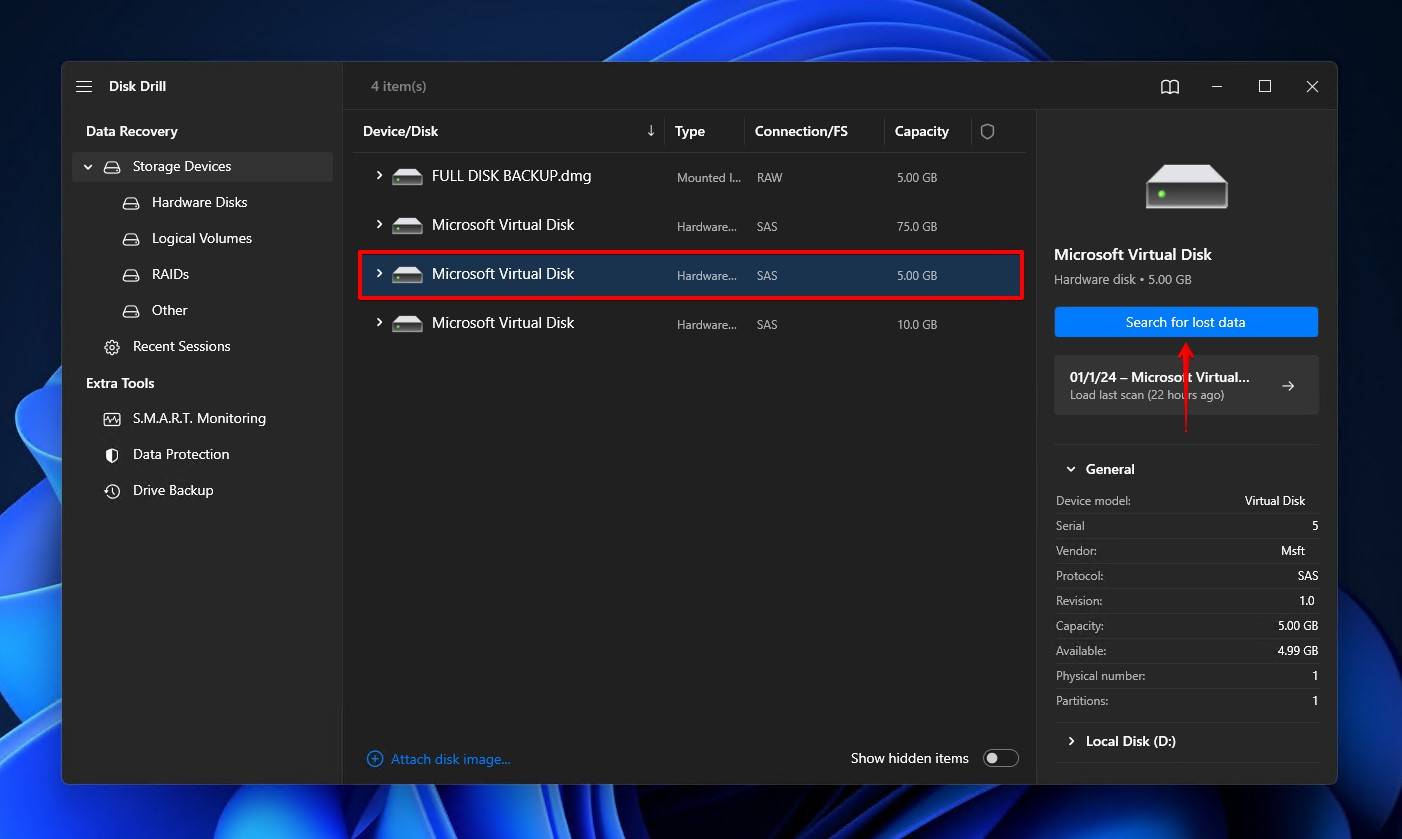Open the RAIDs view
The width and height of the screenshot is (1402, 839).
[170, 275]
